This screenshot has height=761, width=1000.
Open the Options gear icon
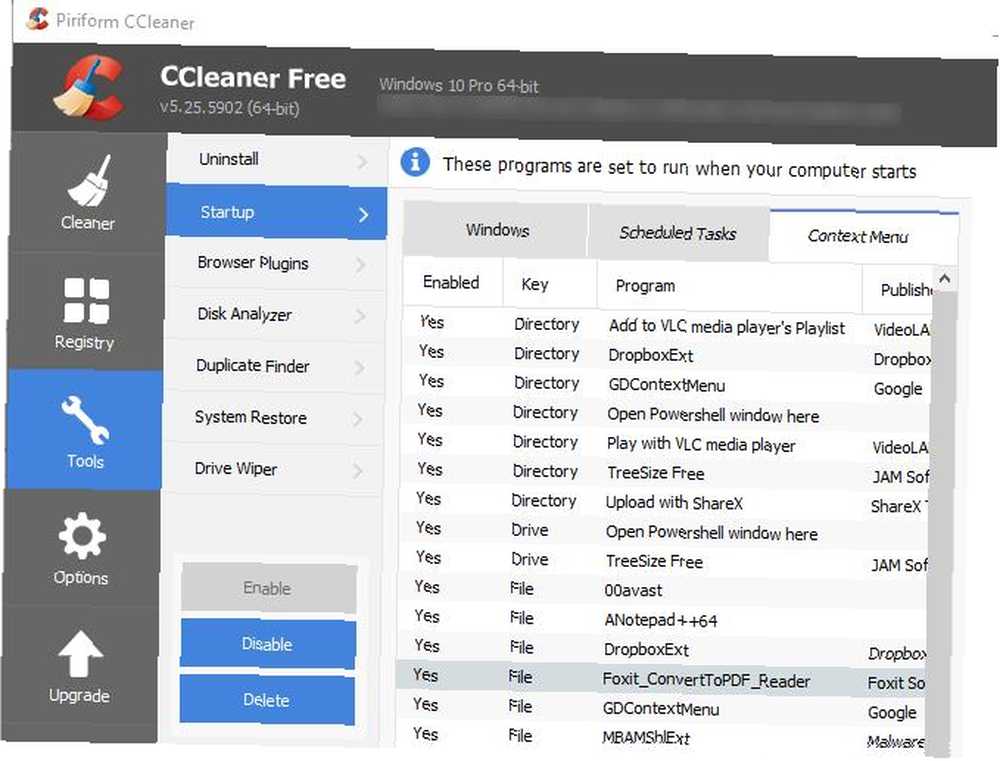pos(82,536)
